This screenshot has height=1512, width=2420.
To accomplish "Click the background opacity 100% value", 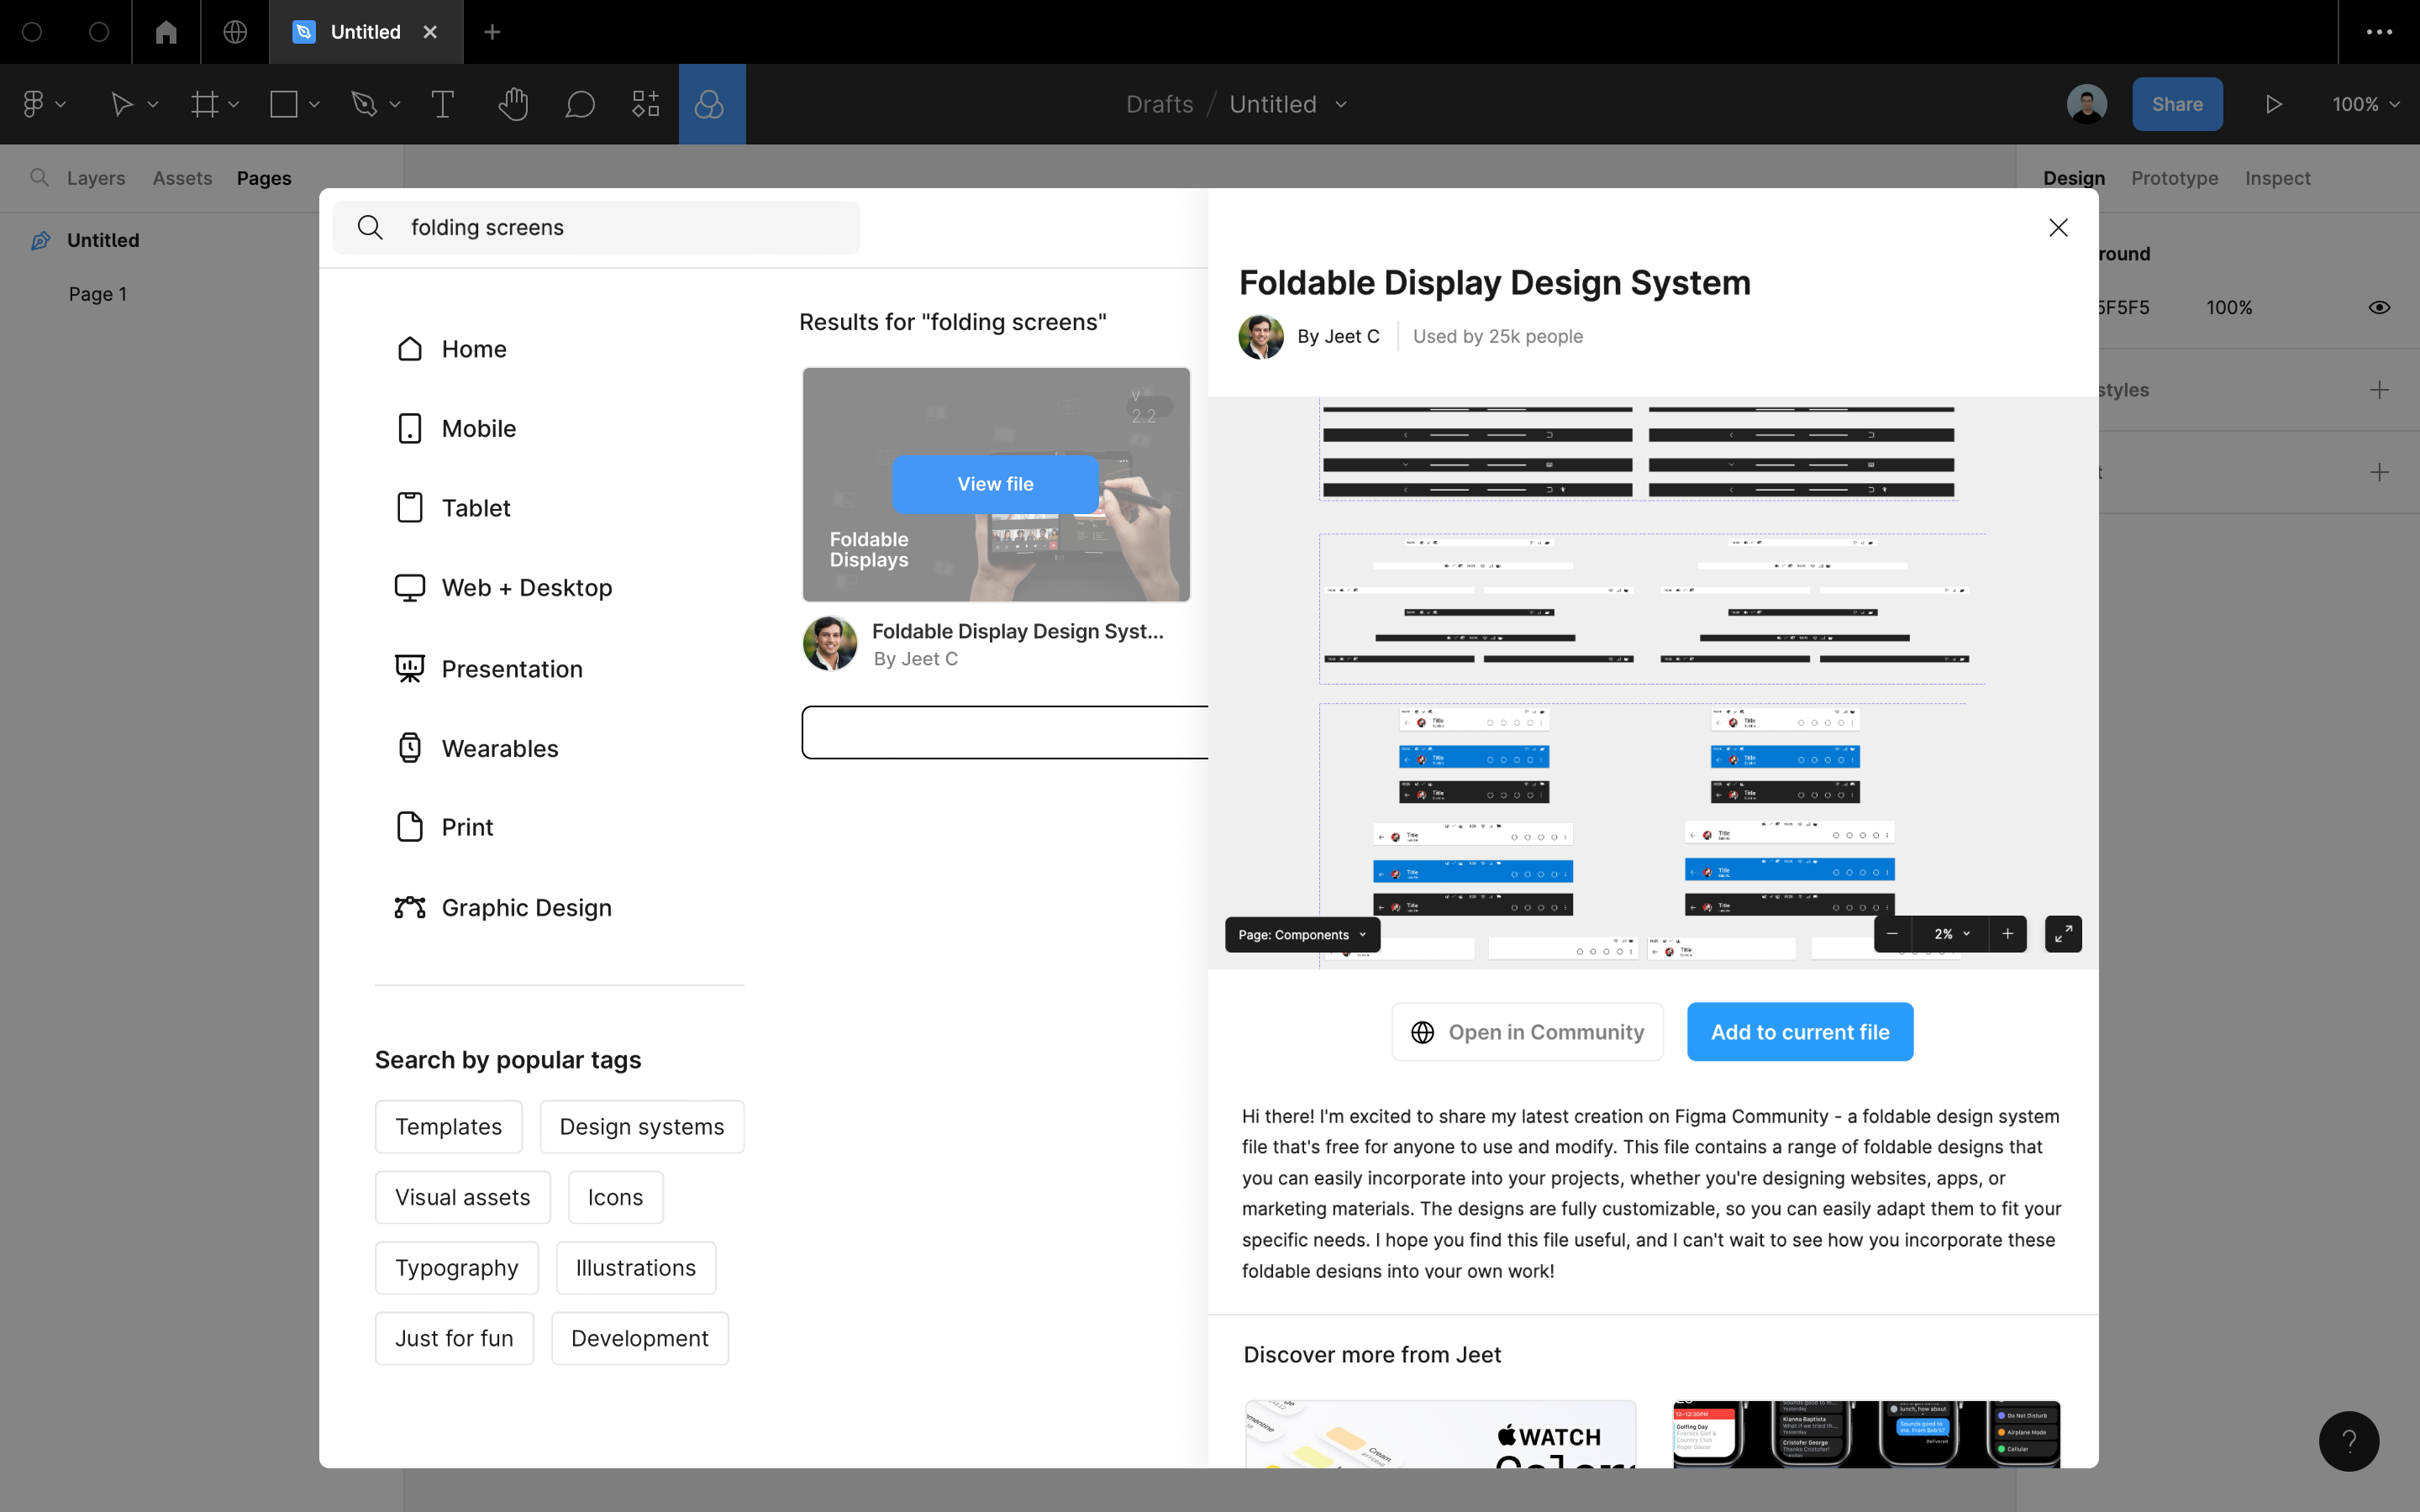I will [x=2229, y=307].
